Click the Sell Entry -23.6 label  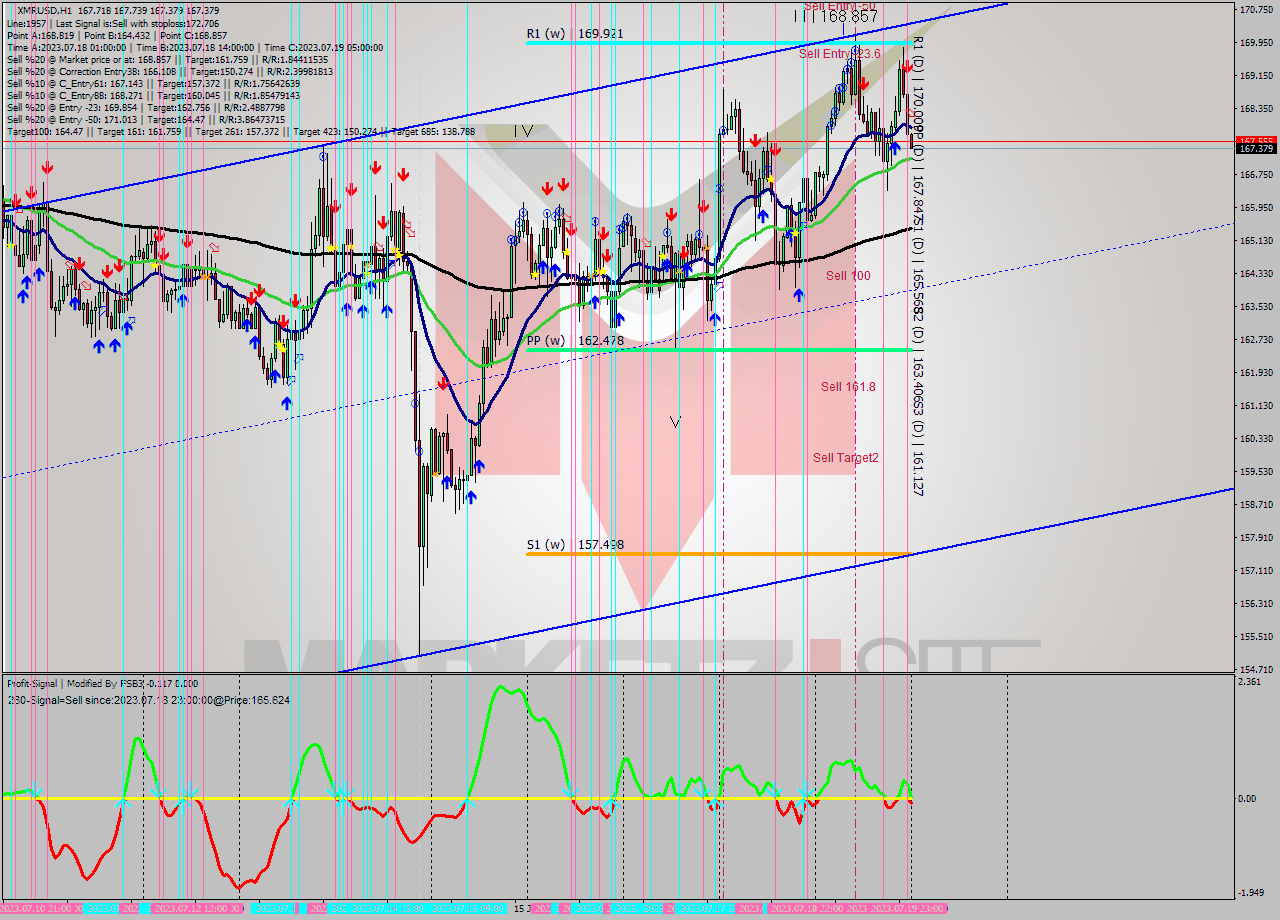(x=839, y=54)
